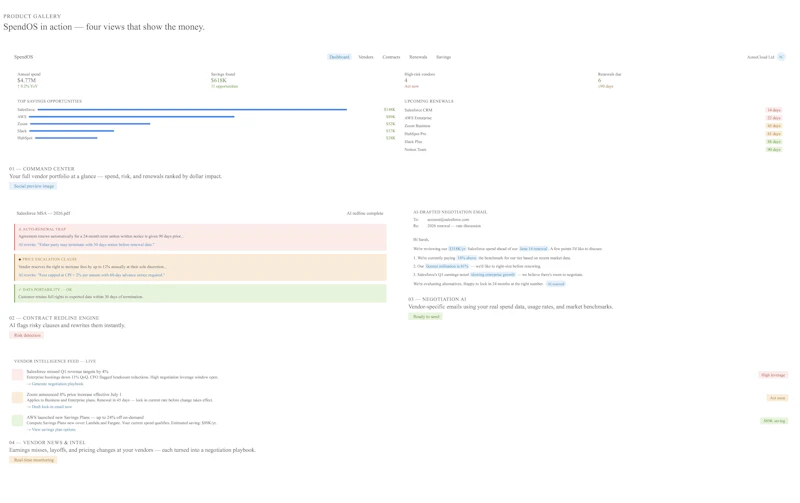Open the Price Escalation Clause card
The height and width of the screenshot is (503, 800).
tap(200, 267)
